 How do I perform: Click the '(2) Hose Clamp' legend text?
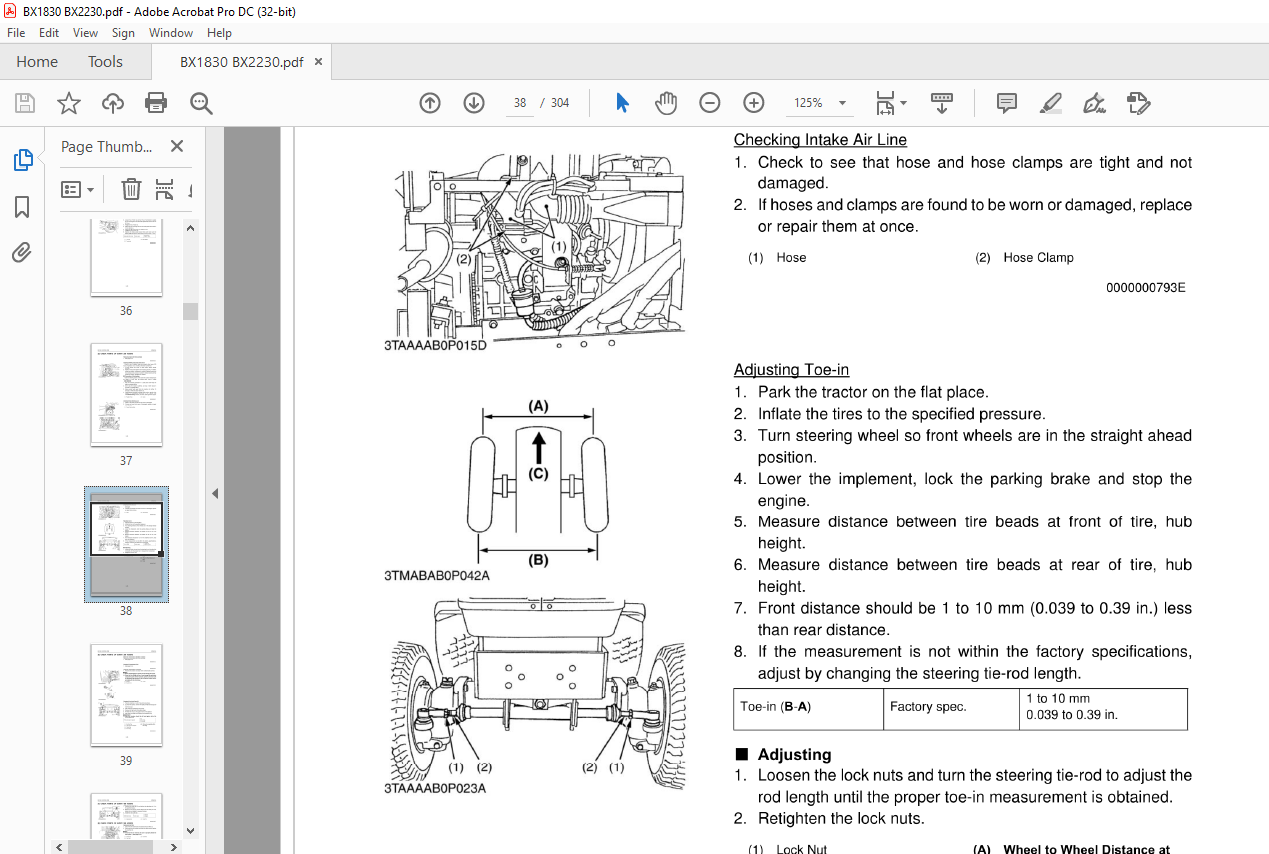[1024, 258]
